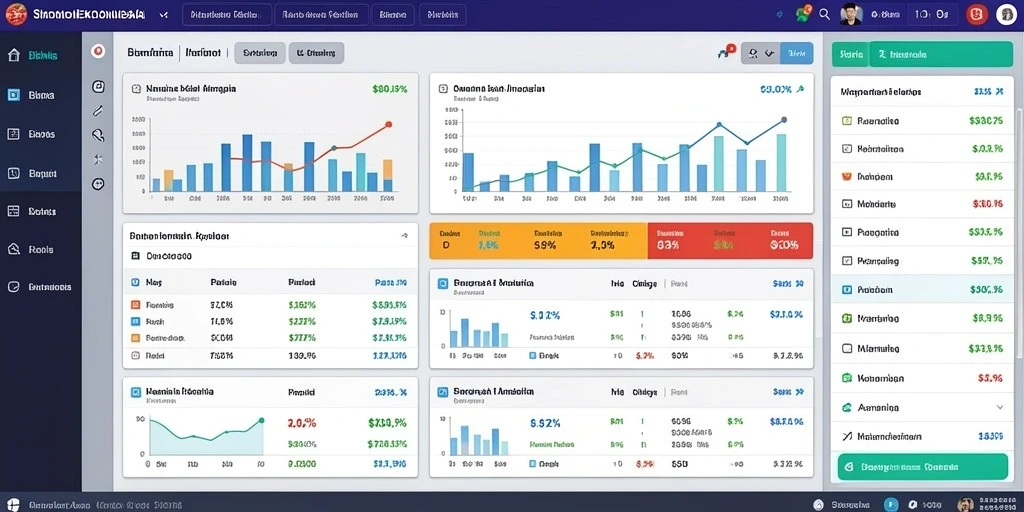Select the second outlined tab in top navigation
The image size is (1024, 512).
pyautogui.click(x=321, y=14)
